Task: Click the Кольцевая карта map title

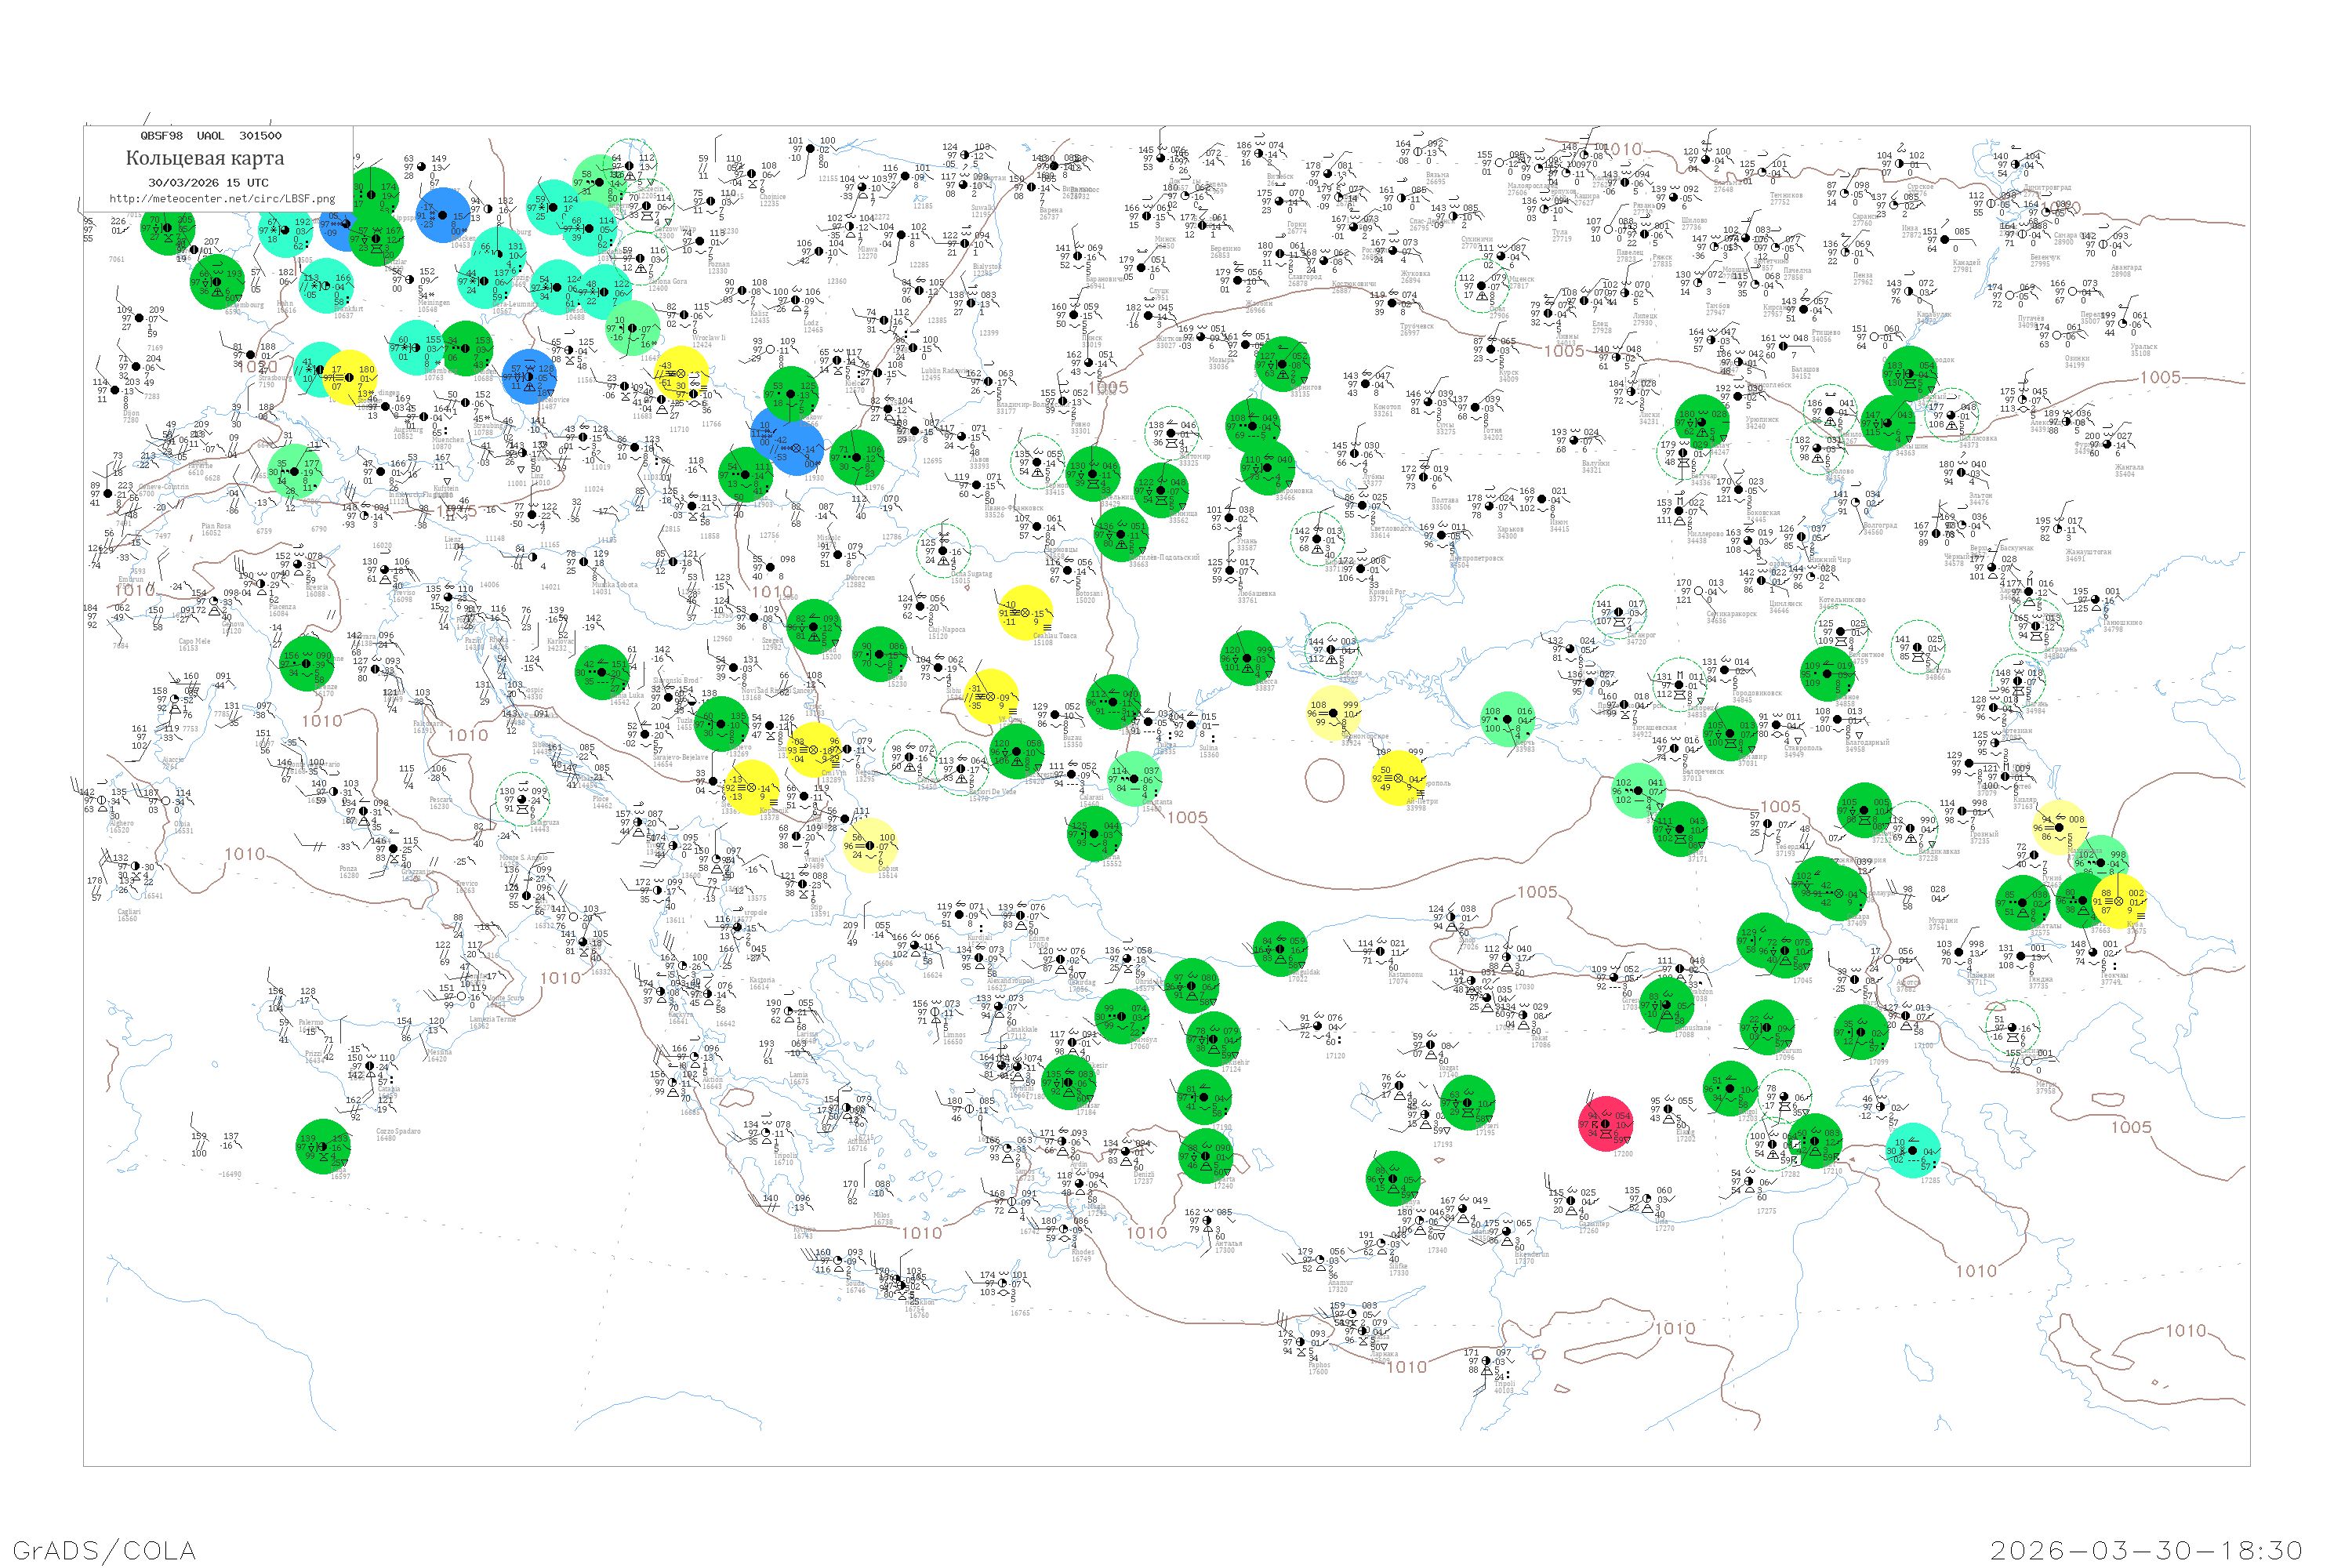Action: coord(205,158)
